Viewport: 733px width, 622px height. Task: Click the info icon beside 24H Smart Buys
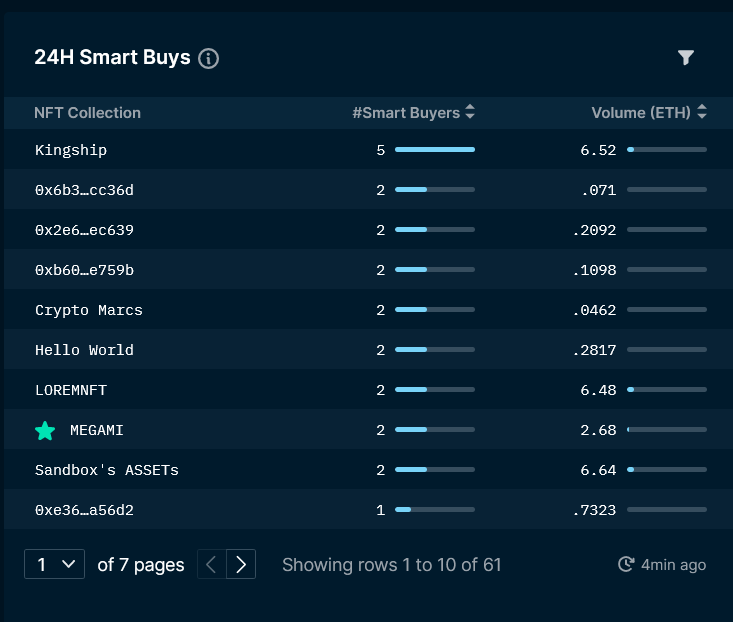208,58
